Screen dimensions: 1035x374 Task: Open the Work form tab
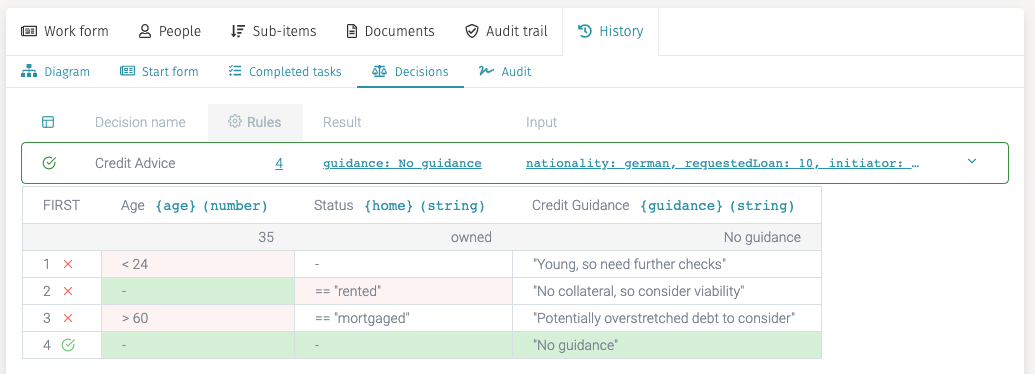click(65, 31)
